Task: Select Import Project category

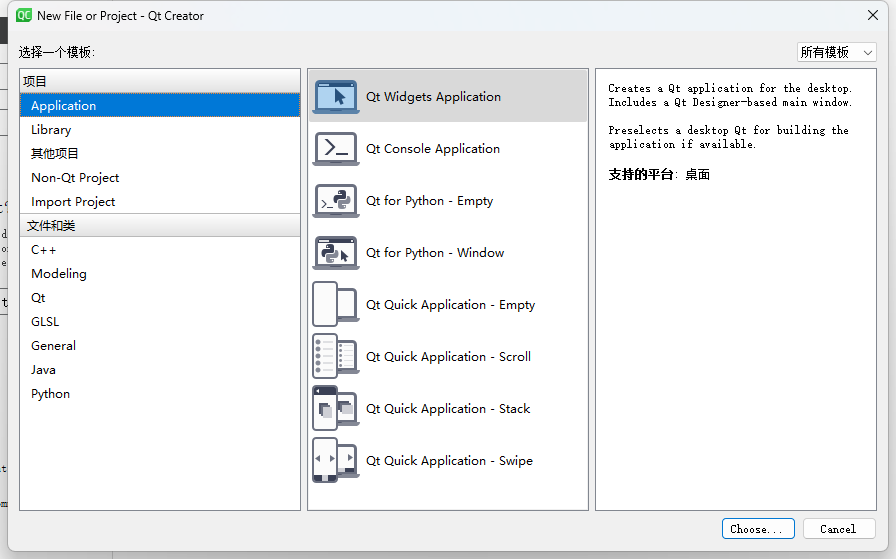Action: click(x=160, y=202)
